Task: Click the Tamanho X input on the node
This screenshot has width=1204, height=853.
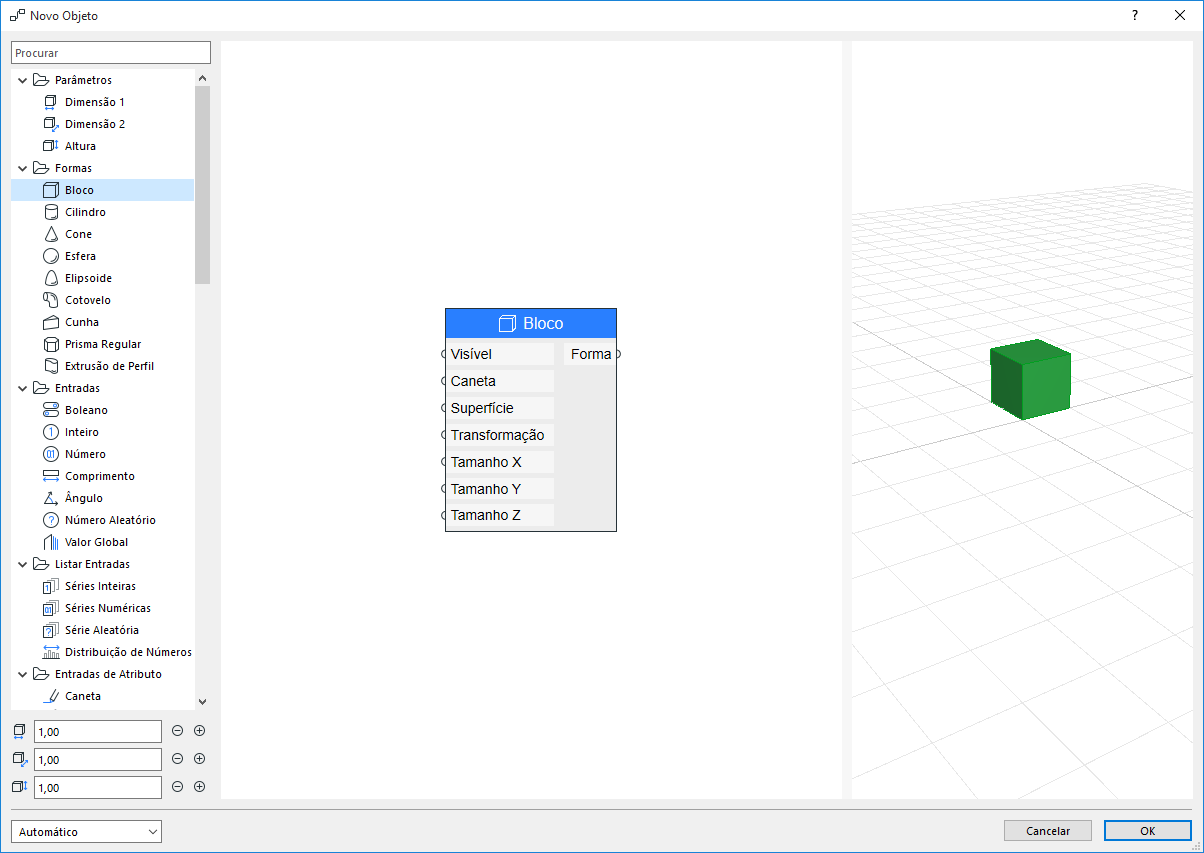Action: click(x=499, y=462)
